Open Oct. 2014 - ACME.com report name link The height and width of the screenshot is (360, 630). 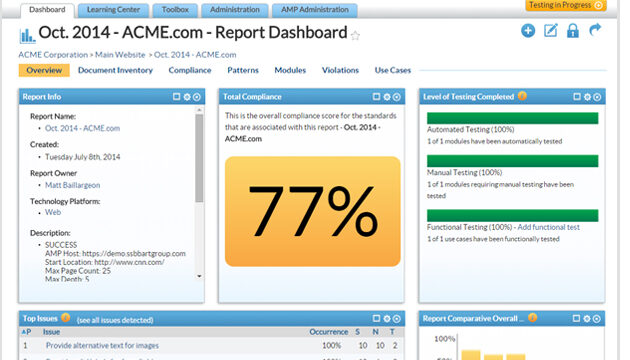click(x=82, y=128)
